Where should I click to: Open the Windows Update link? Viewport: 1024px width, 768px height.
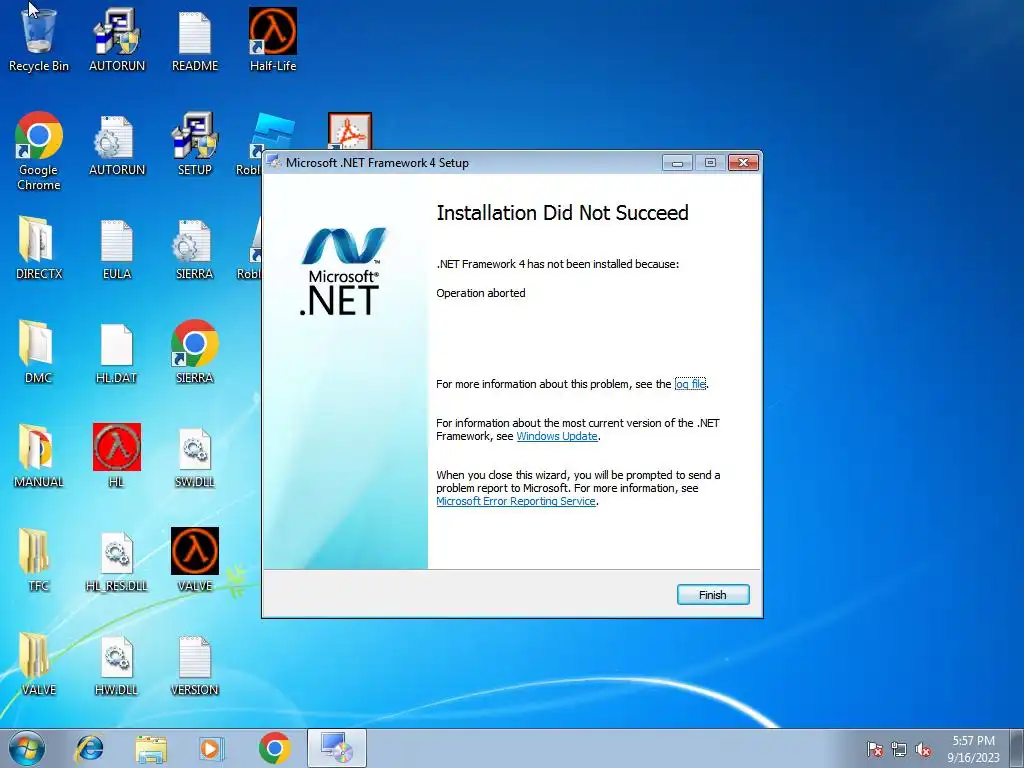pyautogui.click(x=557, y=436)
